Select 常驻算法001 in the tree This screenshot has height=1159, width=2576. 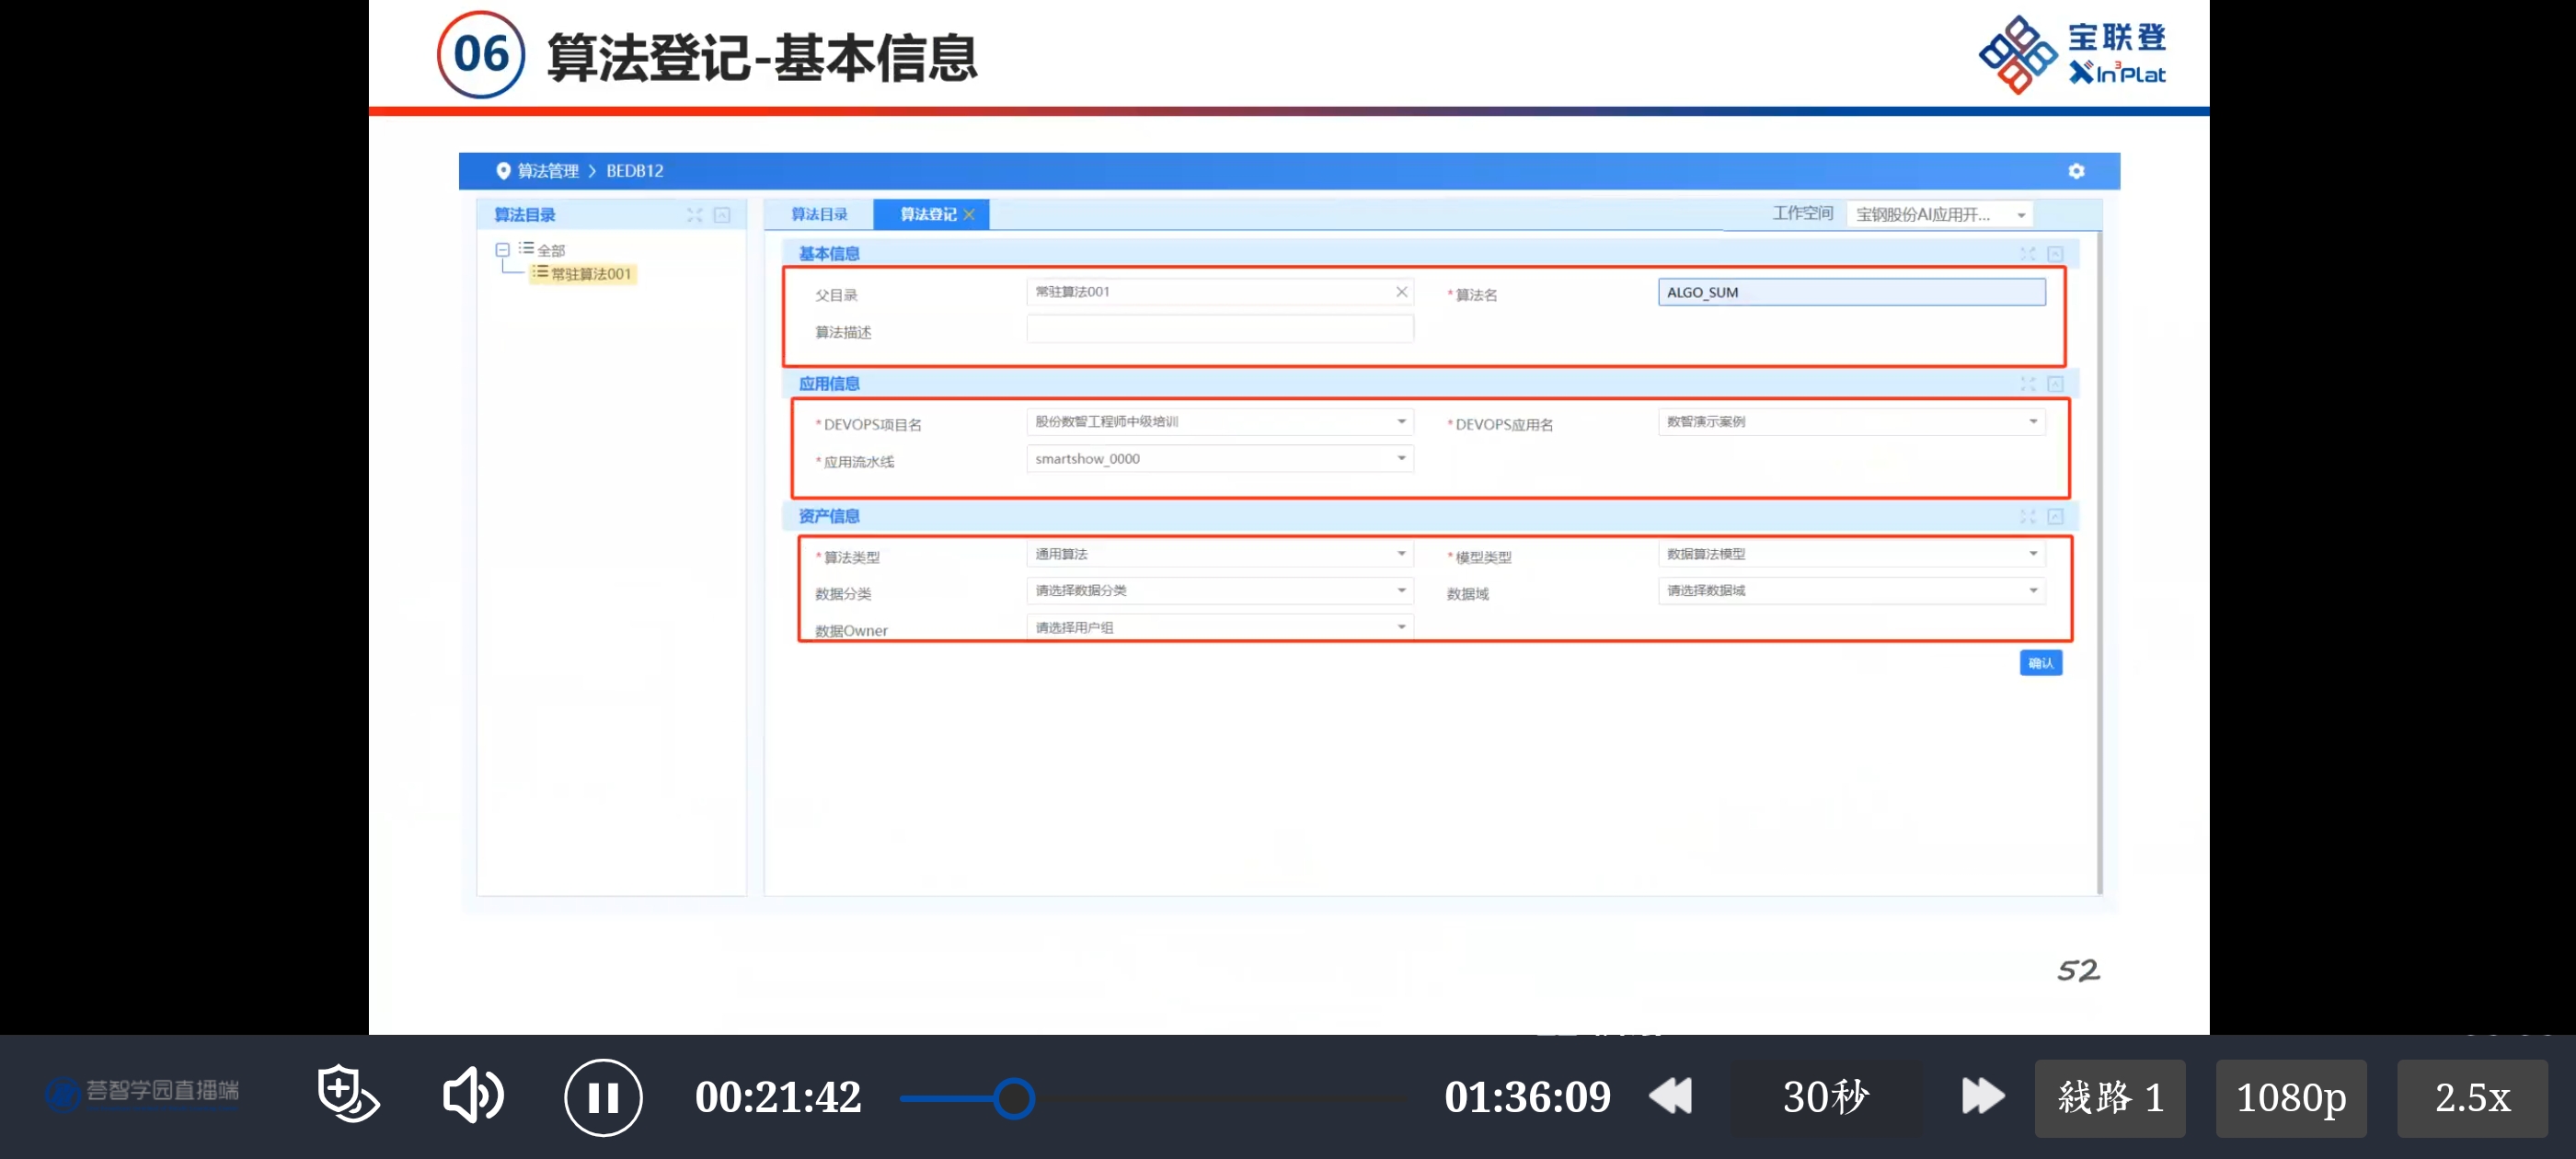click(x=590, y=274)
